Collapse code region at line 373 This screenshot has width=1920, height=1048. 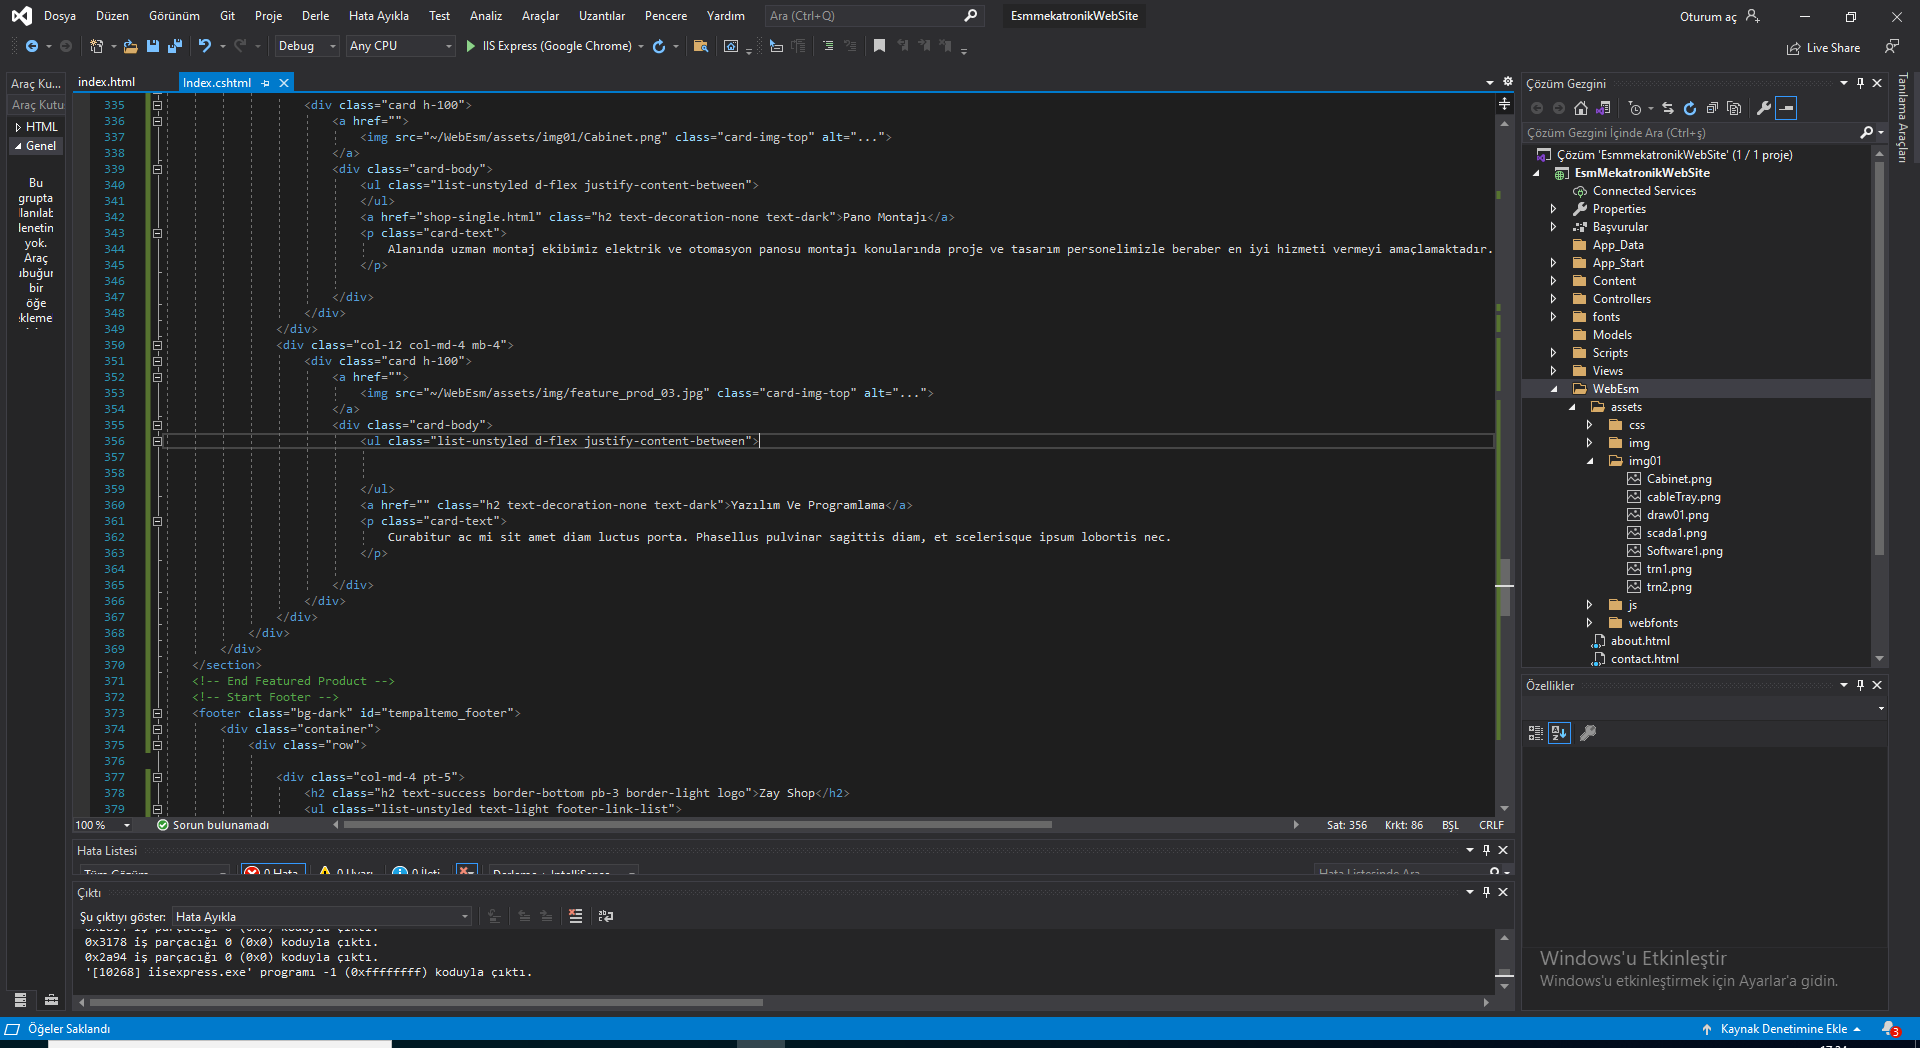pos(157,713)
